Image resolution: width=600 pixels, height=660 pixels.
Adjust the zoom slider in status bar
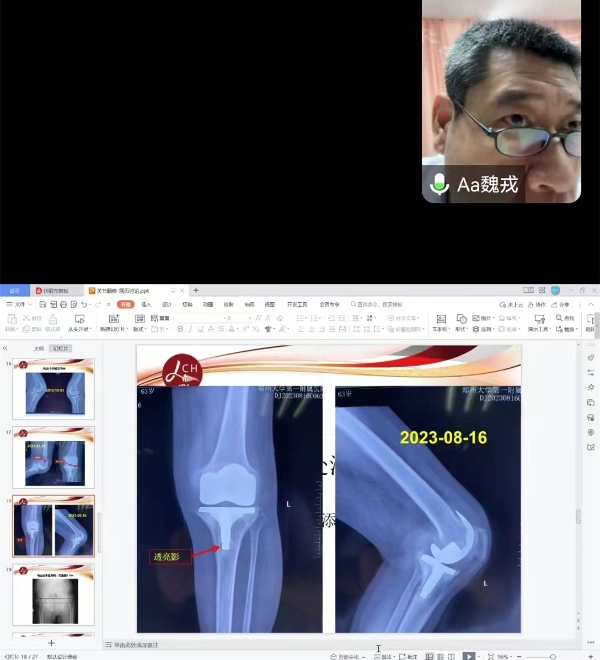[x=554, y=656]
